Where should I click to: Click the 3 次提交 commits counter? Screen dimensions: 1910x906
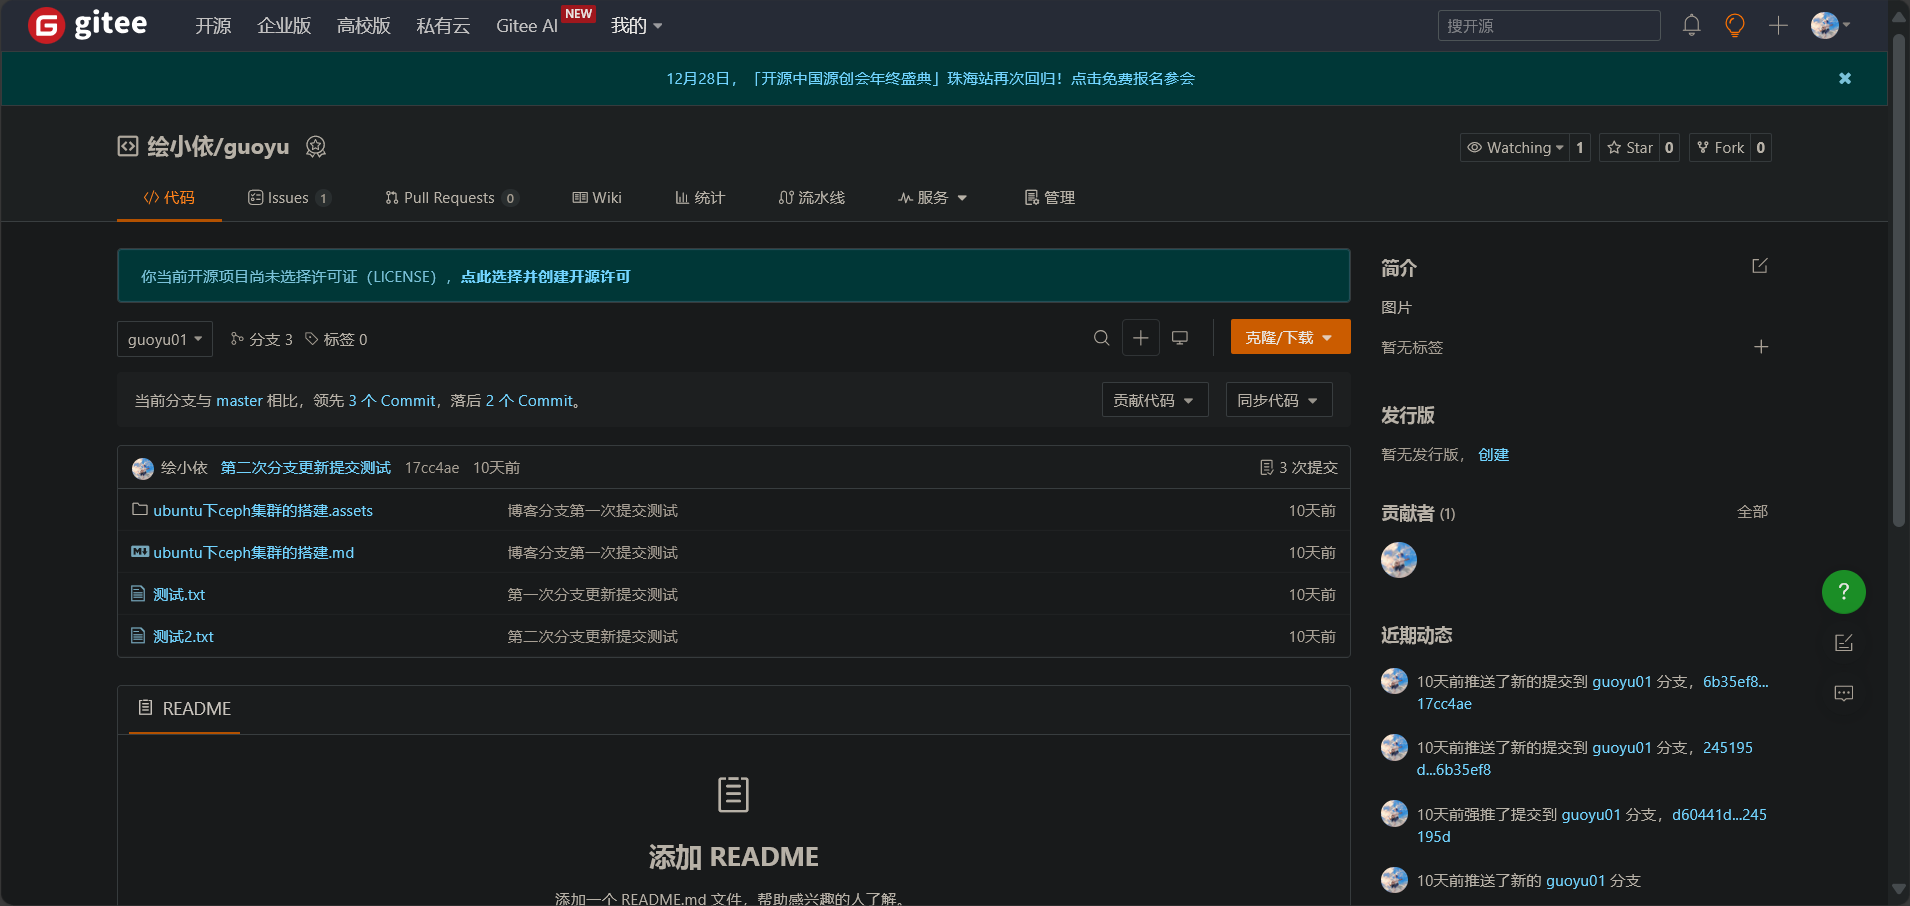[1299, 468]
